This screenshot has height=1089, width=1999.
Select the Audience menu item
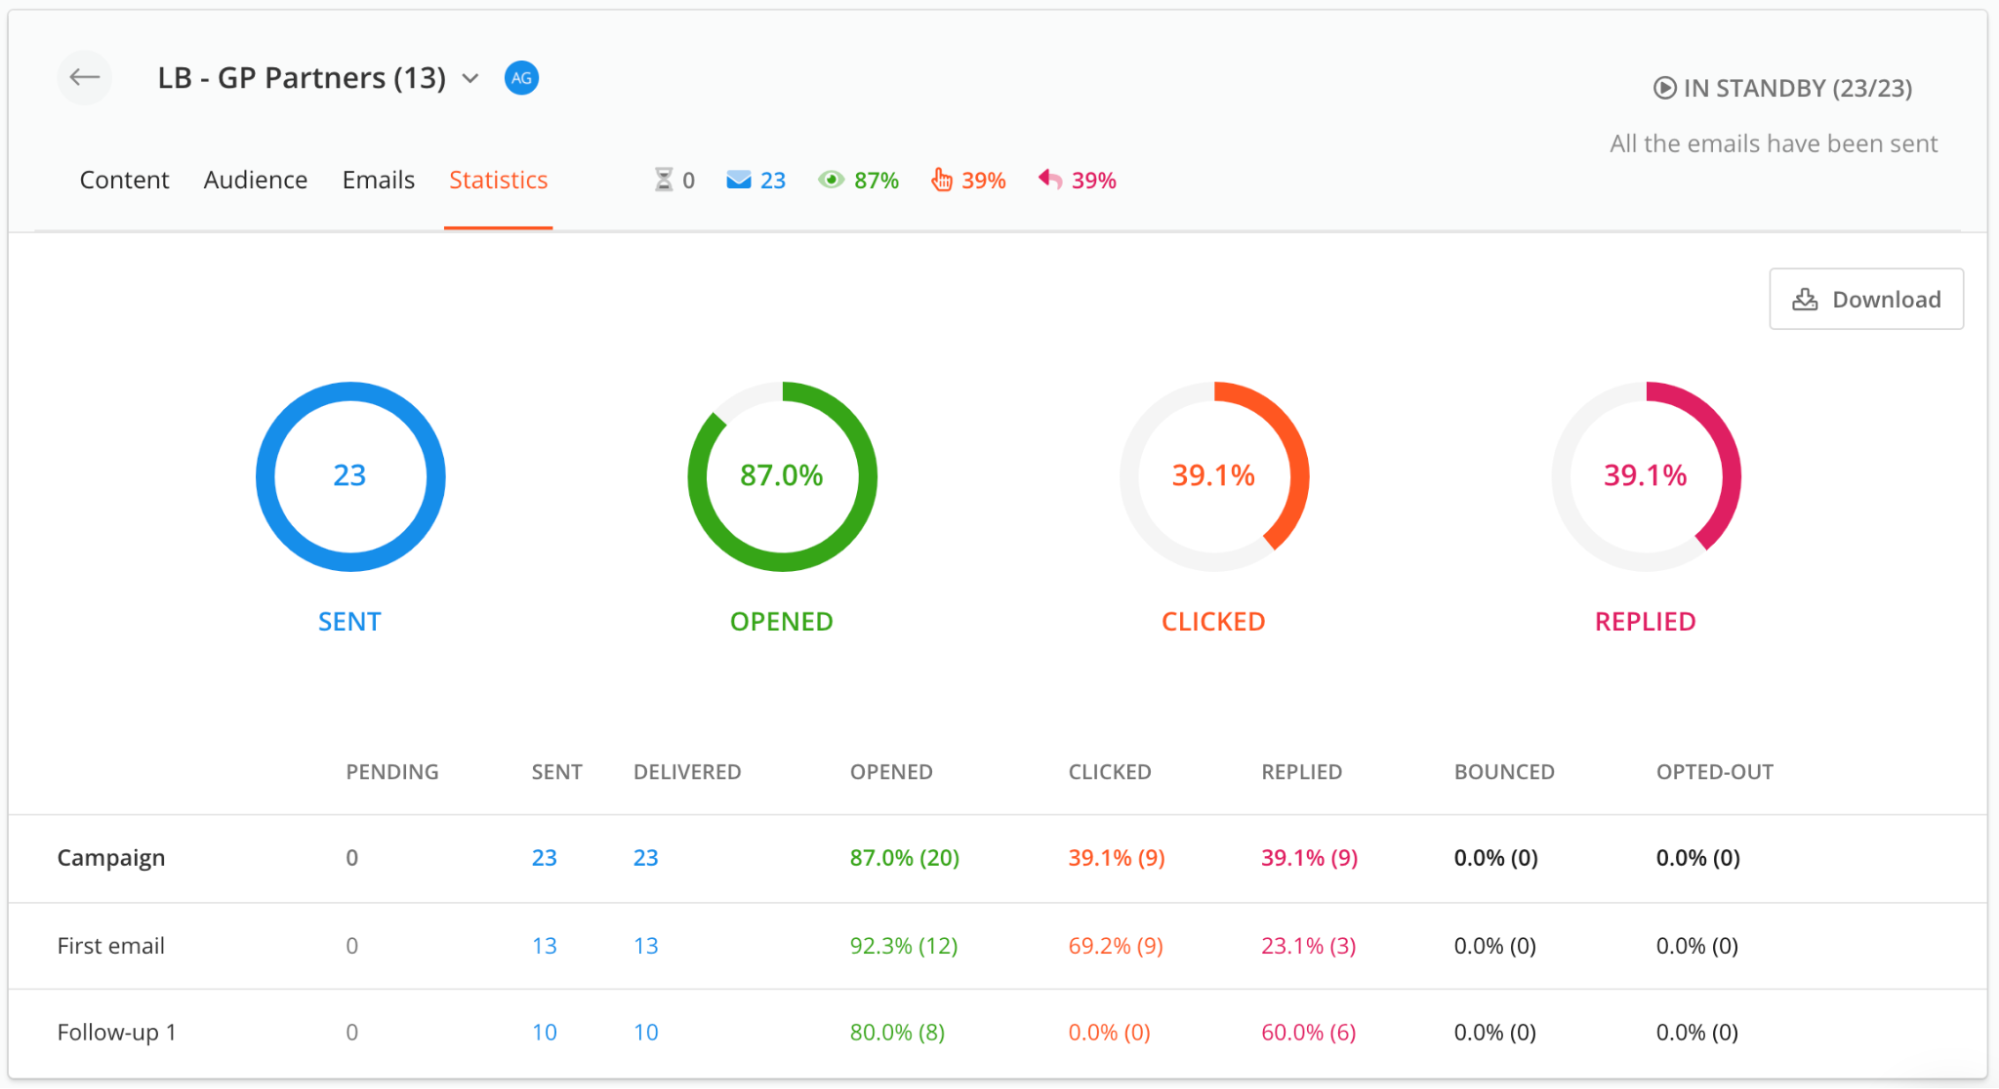pos(255,180)
